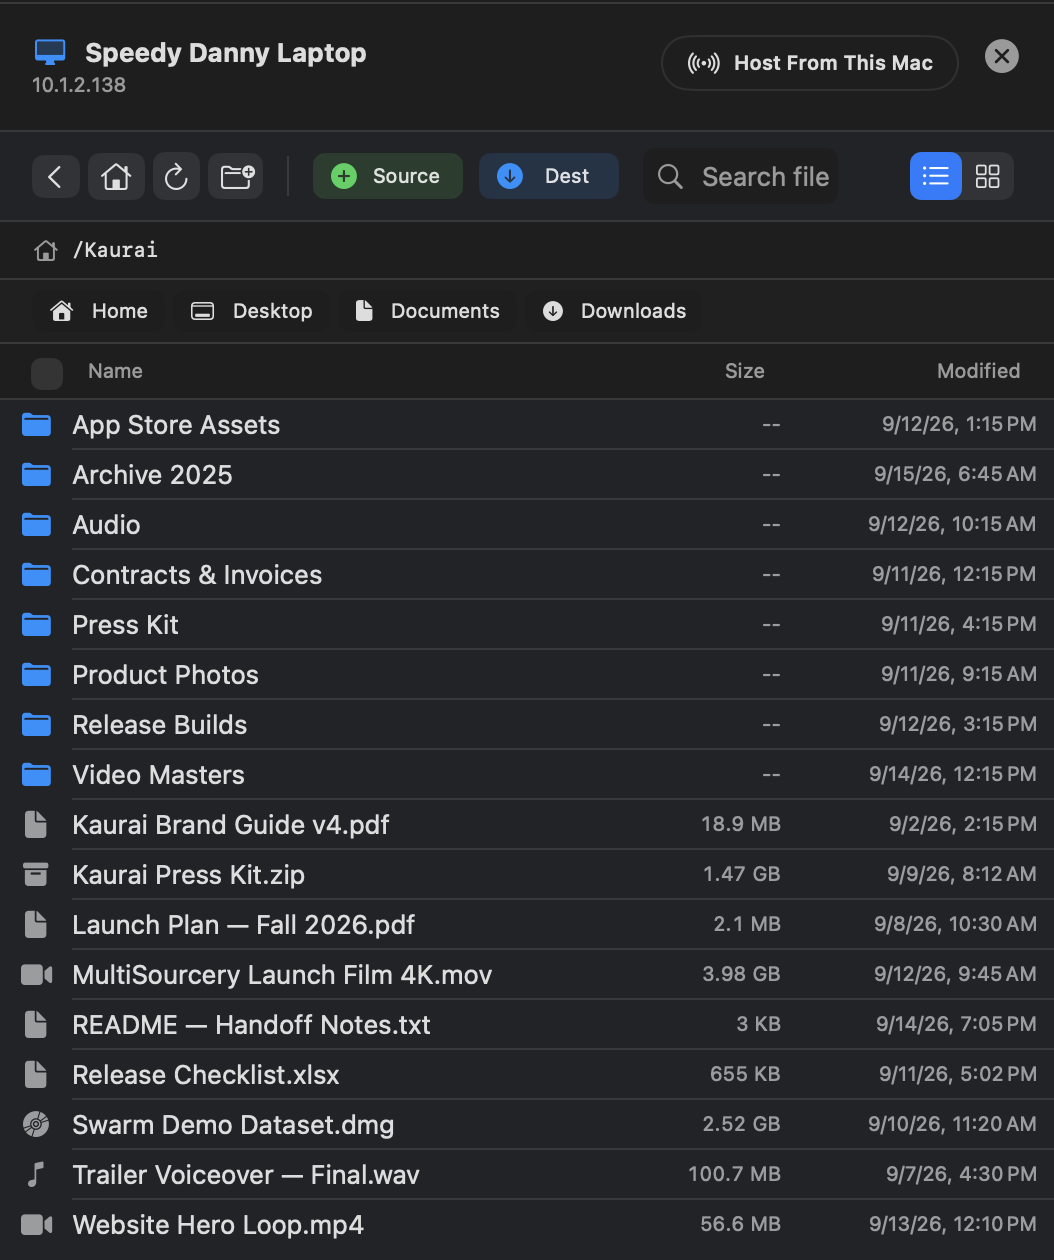The image size is (1054, 1260).
Task: Open the Desktop shortcut
Action: pos(252,311)
